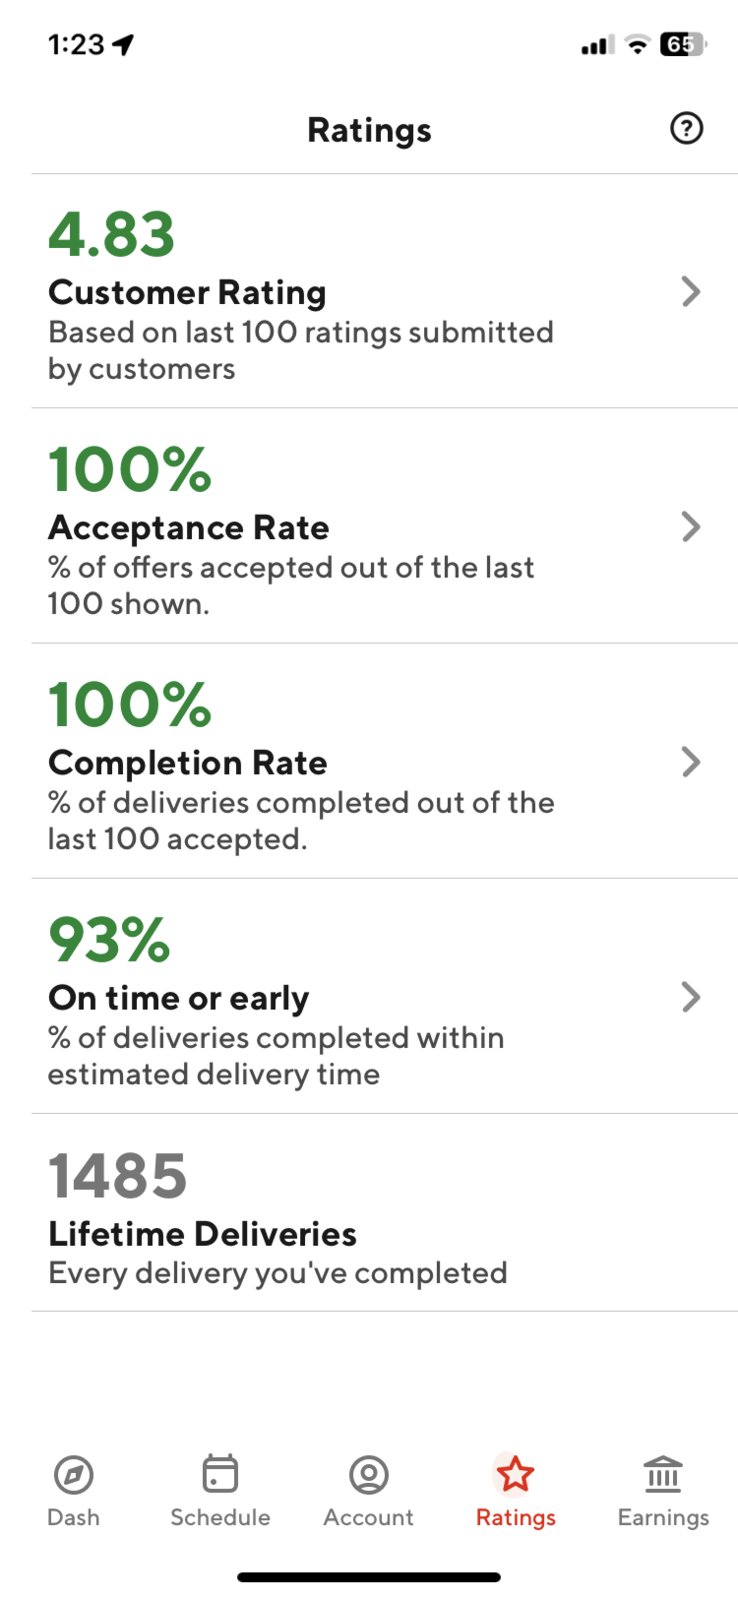This screenshot has height=1598, width=738.
Task: Expand Completion Rate details chevron
Action: tap(691, 761)
